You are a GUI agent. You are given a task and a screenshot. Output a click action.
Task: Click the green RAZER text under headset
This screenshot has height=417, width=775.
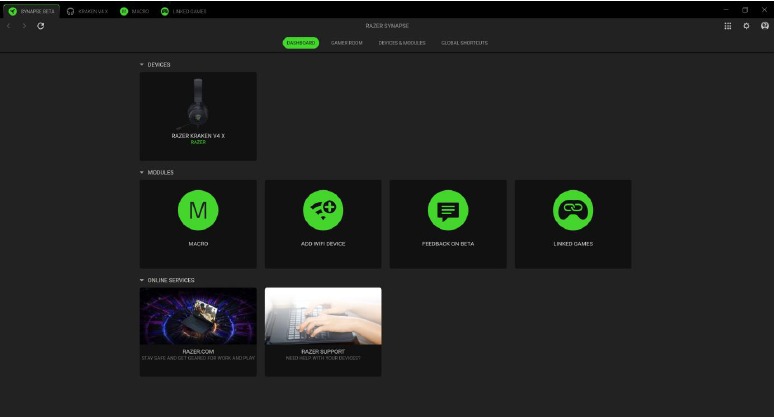click(198, 142)
